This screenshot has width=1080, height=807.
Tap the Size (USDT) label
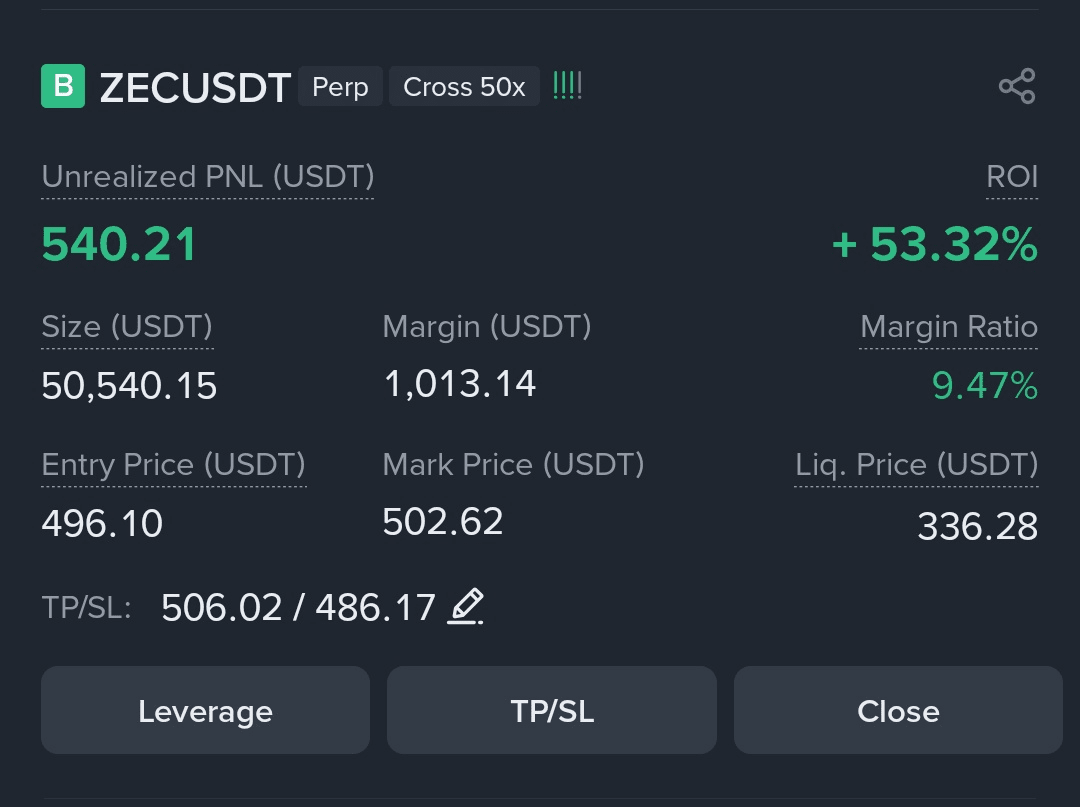point(127,327)
